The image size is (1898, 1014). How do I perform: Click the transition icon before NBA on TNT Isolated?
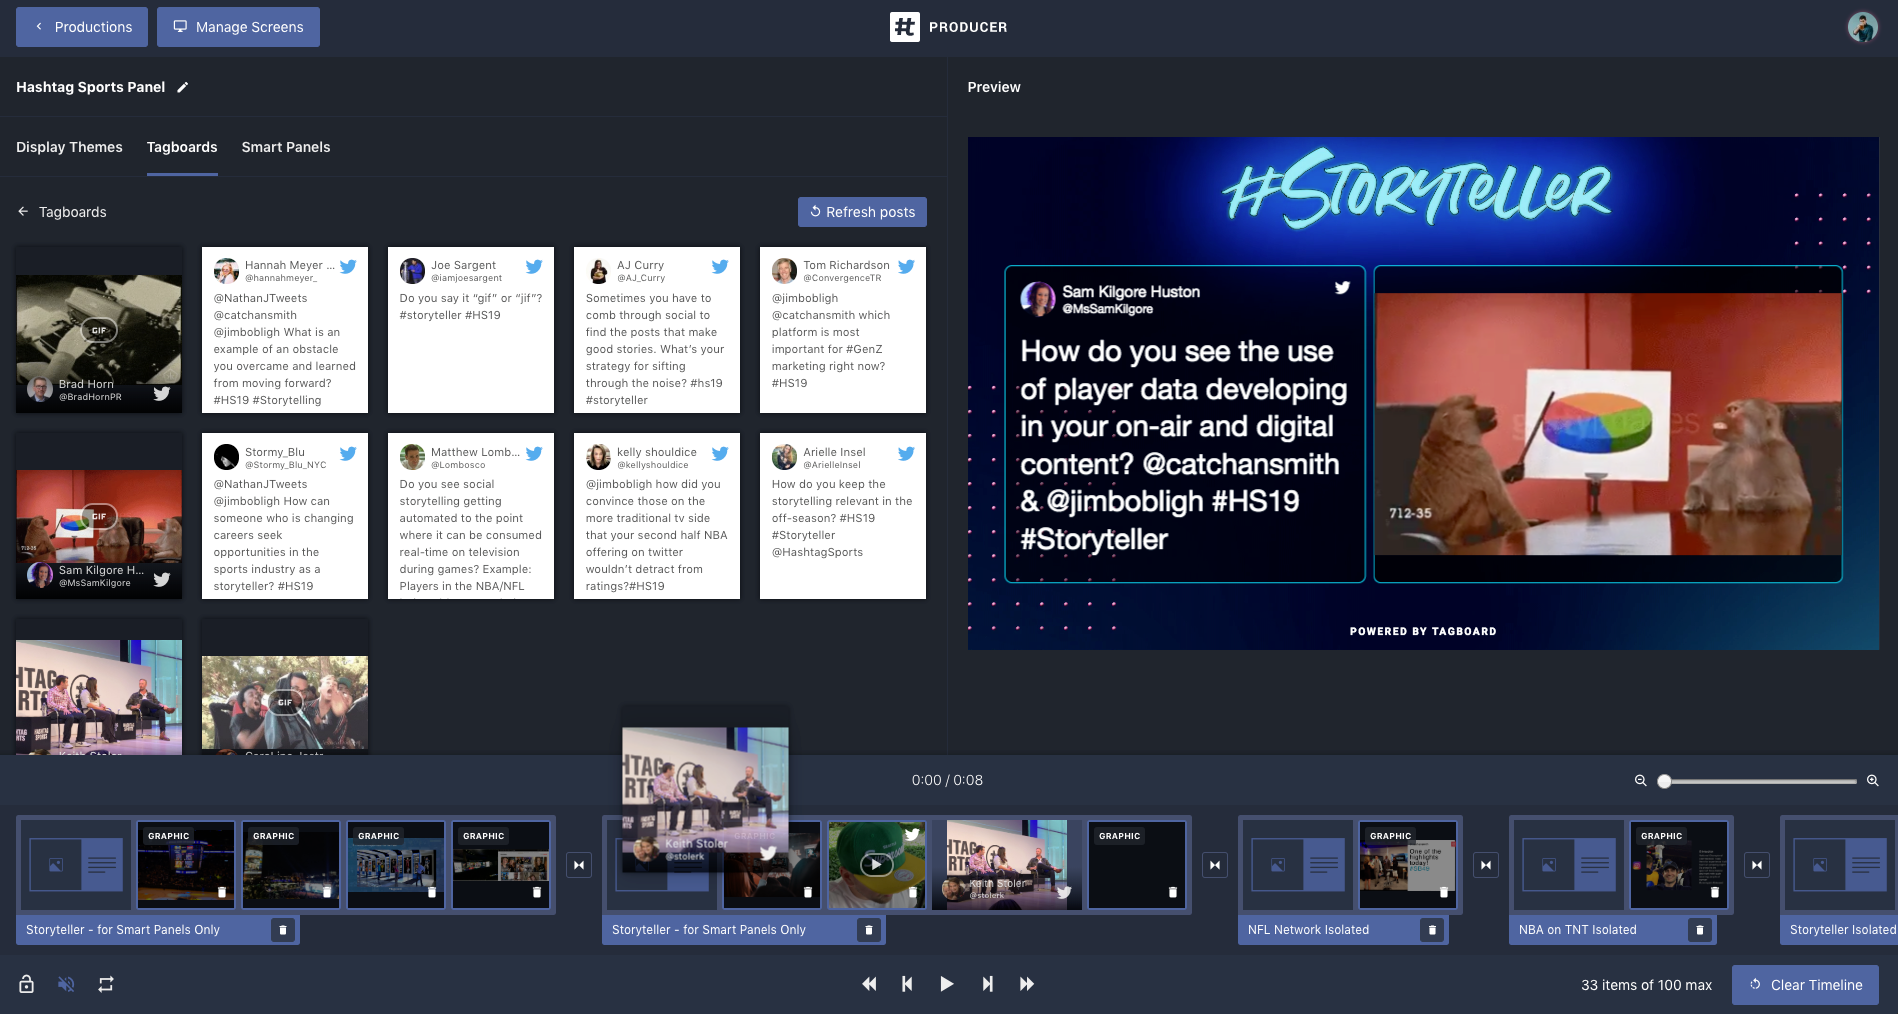[x=1486, y=865]
